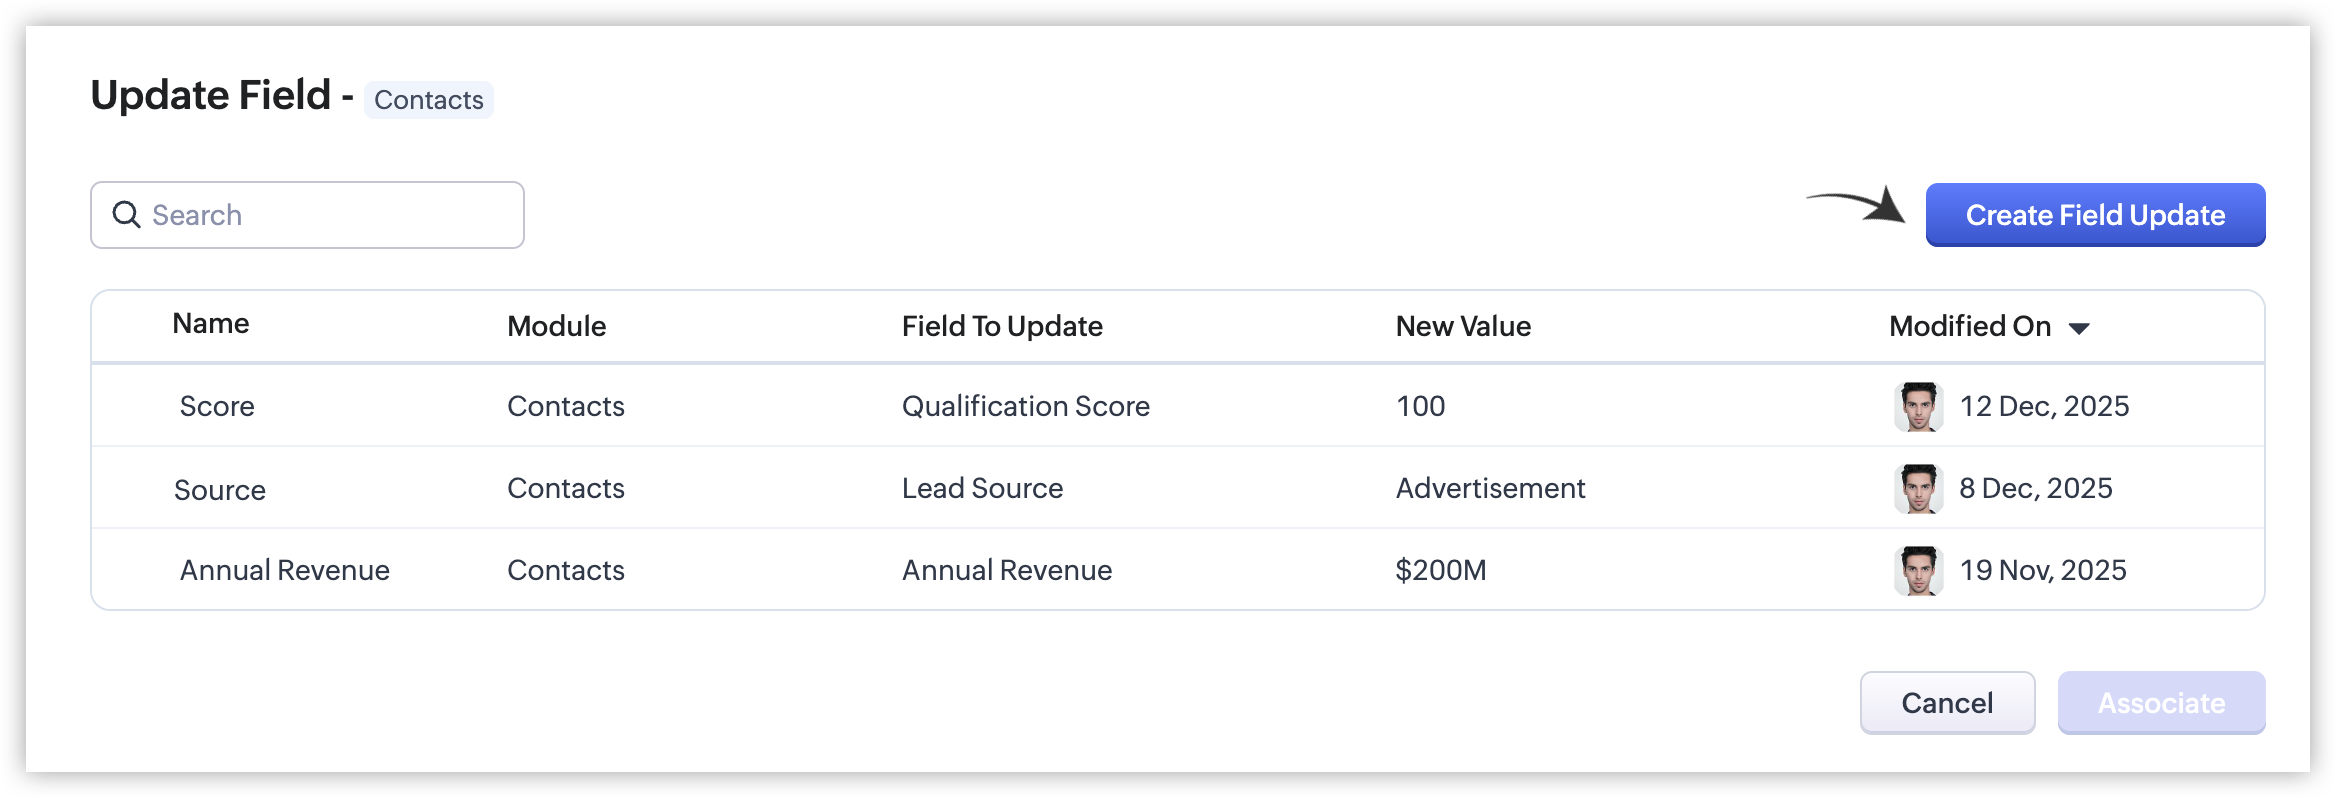Viewport: 2336px width, 798px height.
Task: Select the Score field update row
Action: [x=1177, y=406]
